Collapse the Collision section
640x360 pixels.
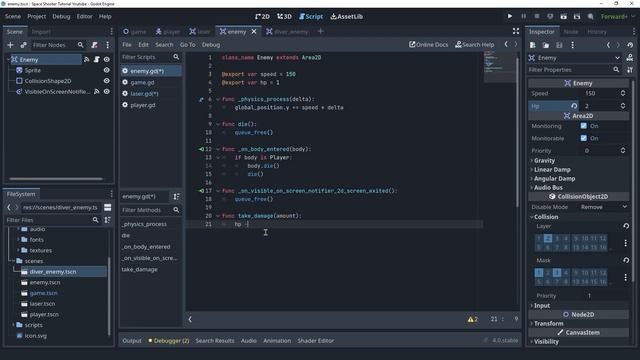click(x=546, y=217)
